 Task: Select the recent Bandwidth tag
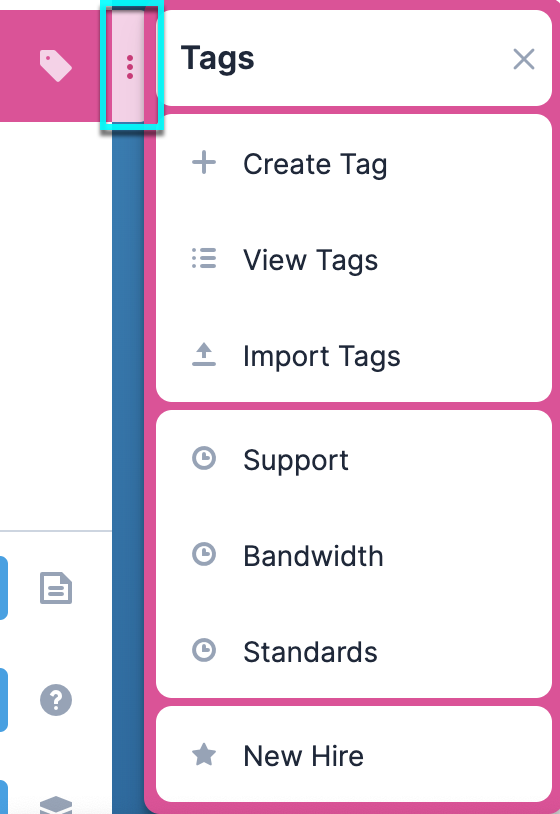click(353, 555)
